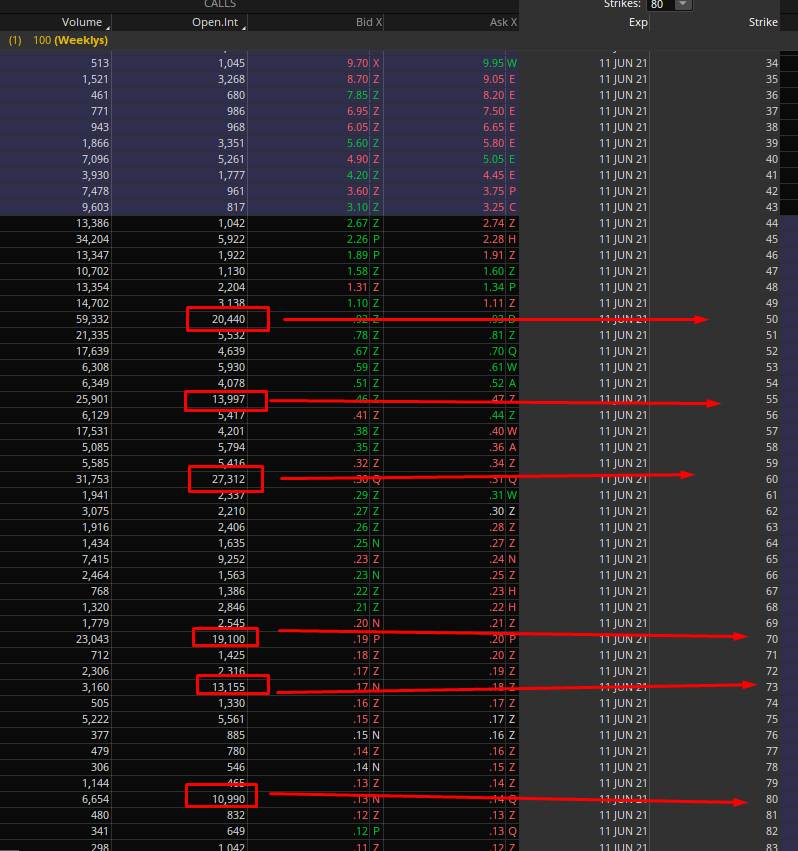Click volume 34,204 in the strike 45 row
The width and height of the screenshot is (798, 851).
point(92,239)
